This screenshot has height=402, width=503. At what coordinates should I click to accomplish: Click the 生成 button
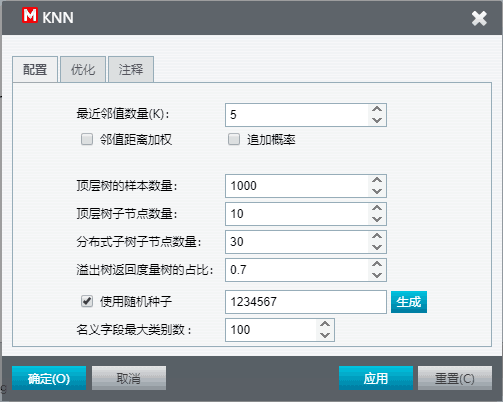pos(409,302)
